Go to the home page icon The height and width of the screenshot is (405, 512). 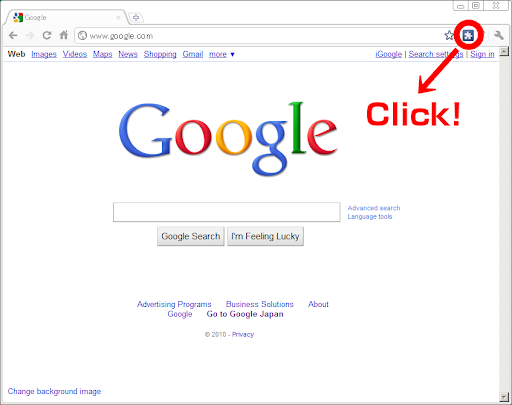tap(64, 35)
